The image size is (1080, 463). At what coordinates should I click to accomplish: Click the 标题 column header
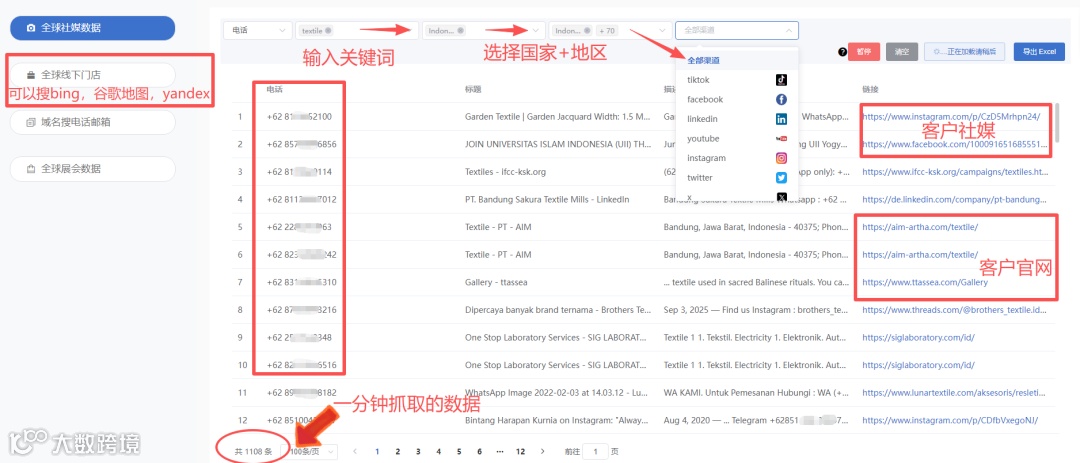point(472,90)
